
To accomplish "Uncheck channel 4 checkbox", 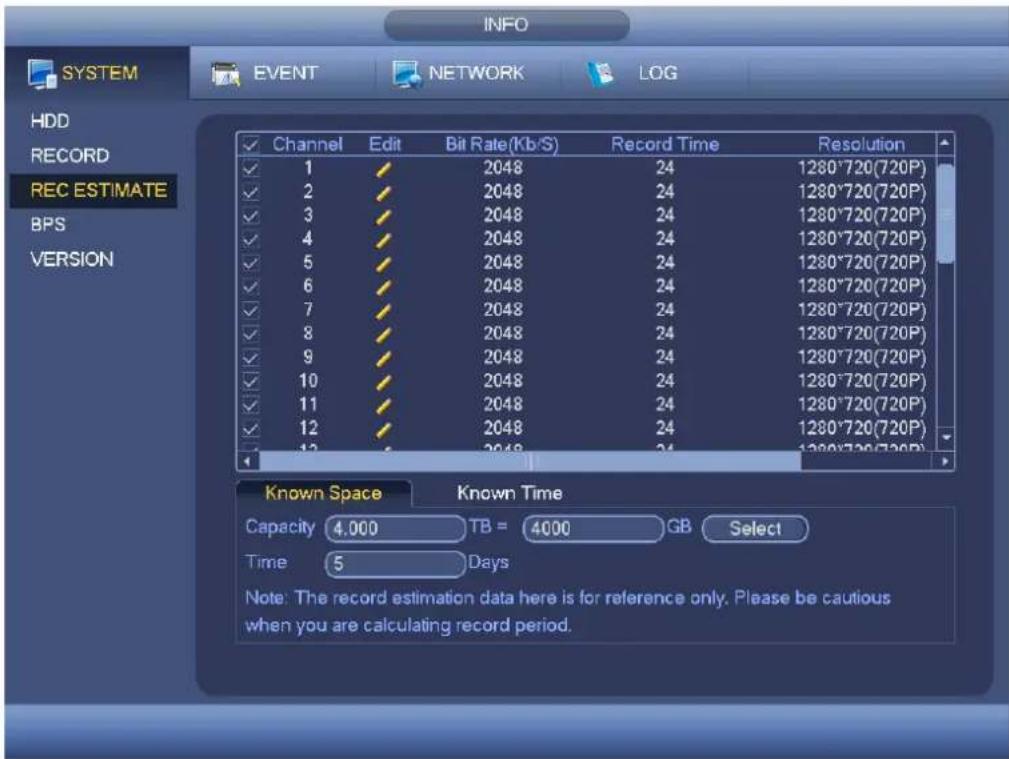I will 250,239.
